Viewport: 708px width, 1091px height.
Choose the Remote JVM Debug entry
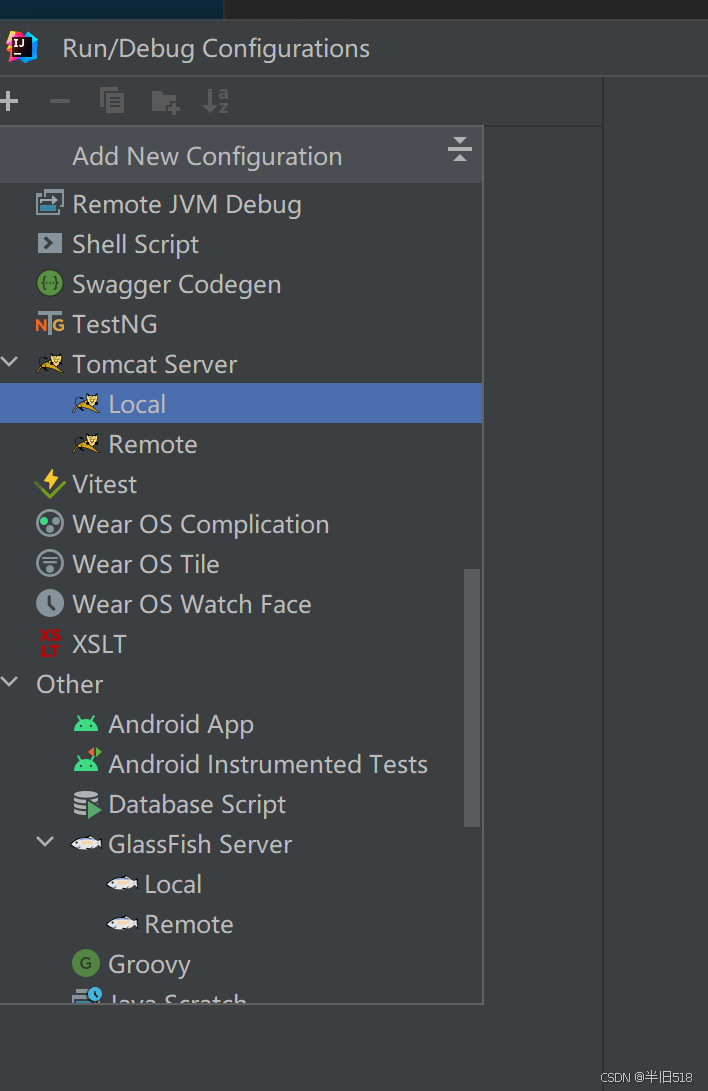pyautogui.click(x=241, y=204)
